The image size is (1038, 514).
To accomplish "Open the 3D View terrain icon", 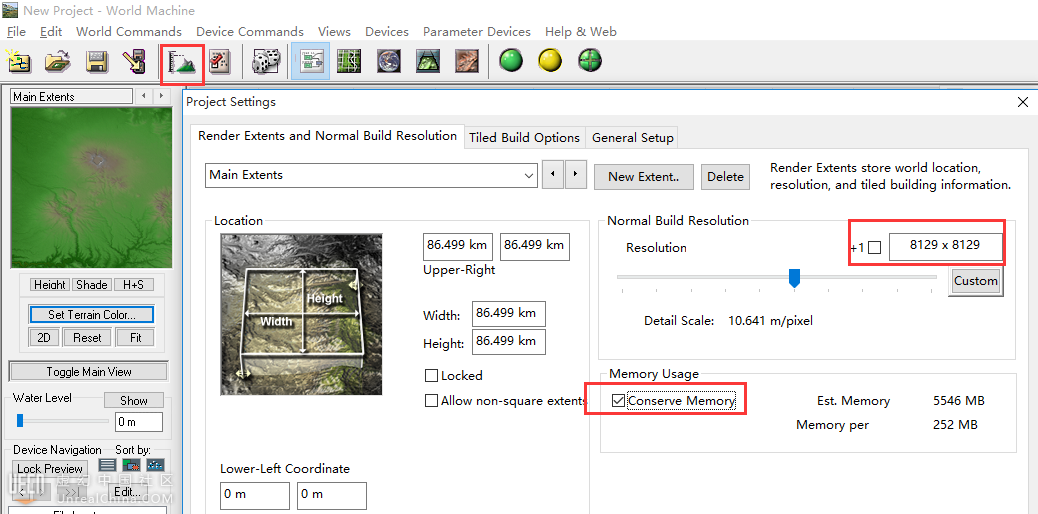I will point(428,62).
